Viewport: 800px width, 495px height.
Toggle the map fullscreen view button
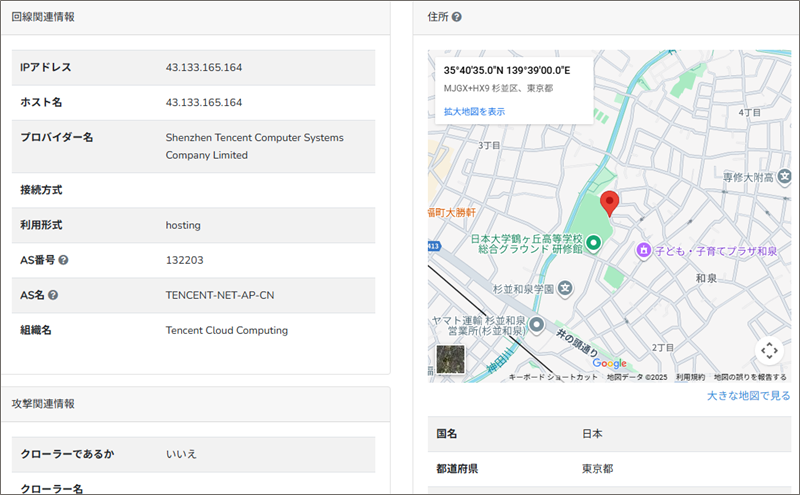[768, 350]
